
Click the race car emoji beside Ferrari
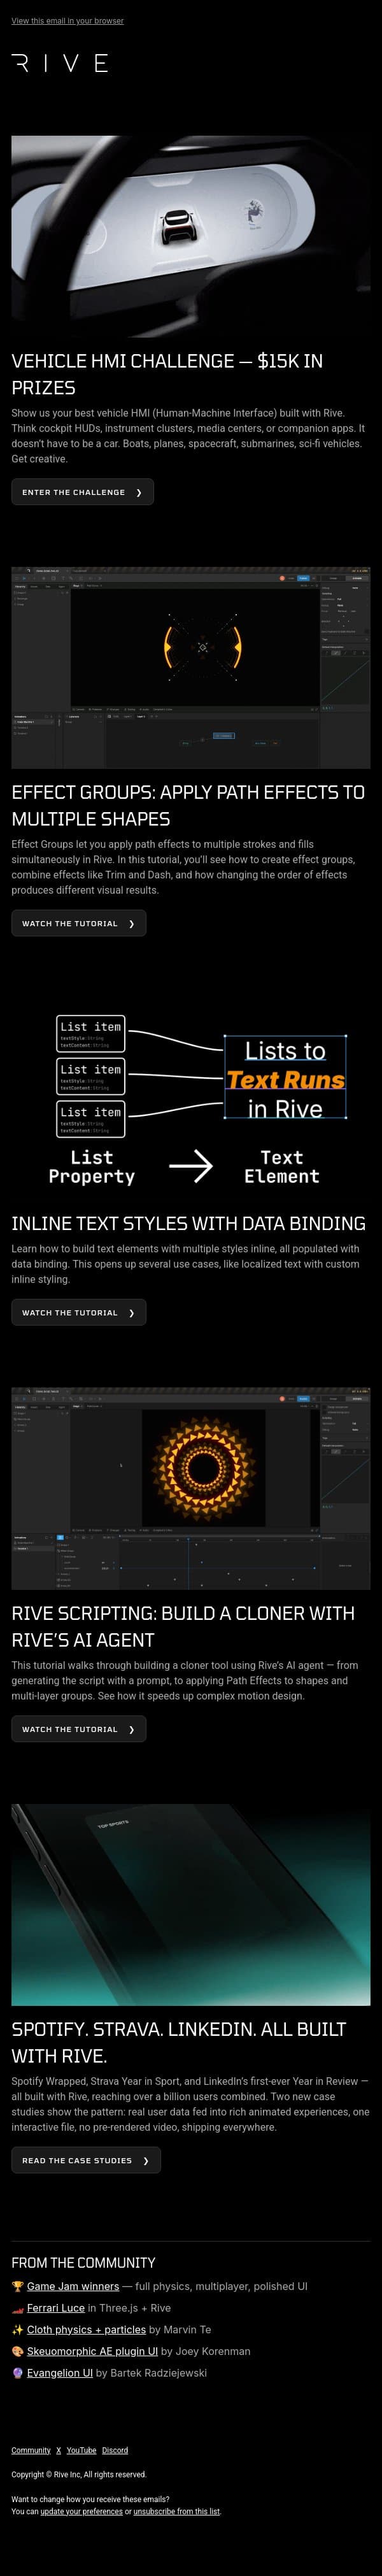[17, 2308]
